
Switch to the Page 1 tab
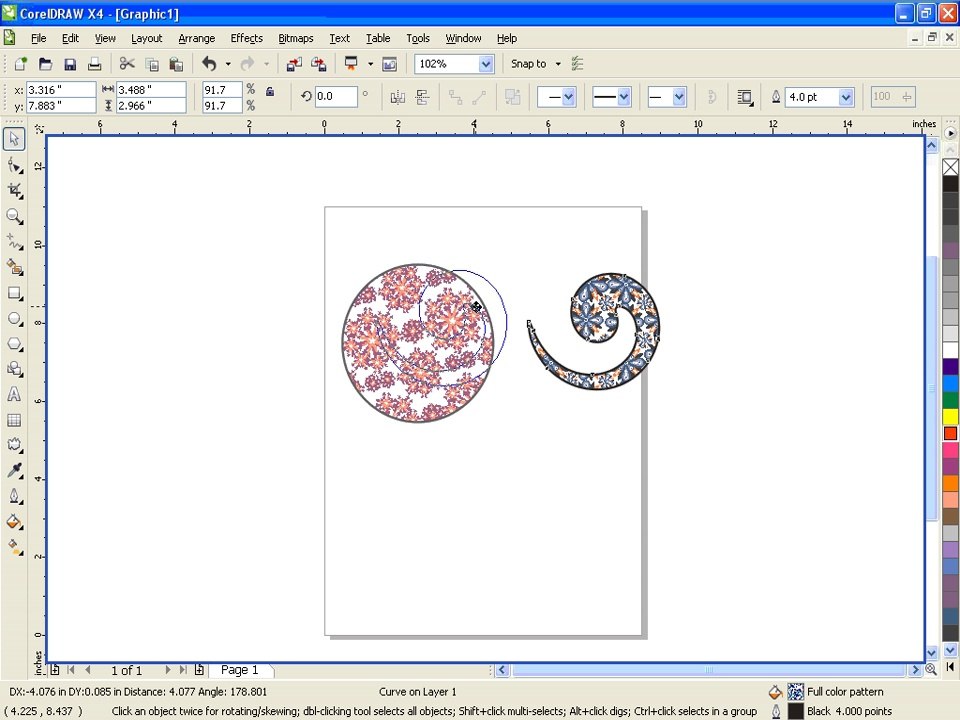[239, 670]
